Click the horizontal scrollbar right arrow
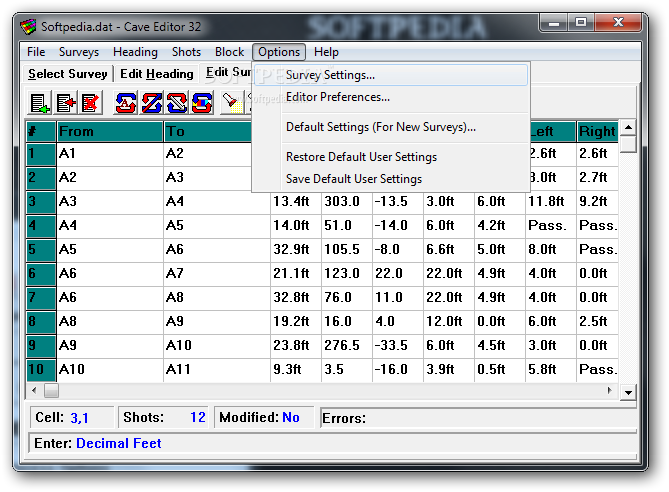Image resolution: width=669 pixels, height=492 pixels. pyautogui.click(x=610, y=390)
